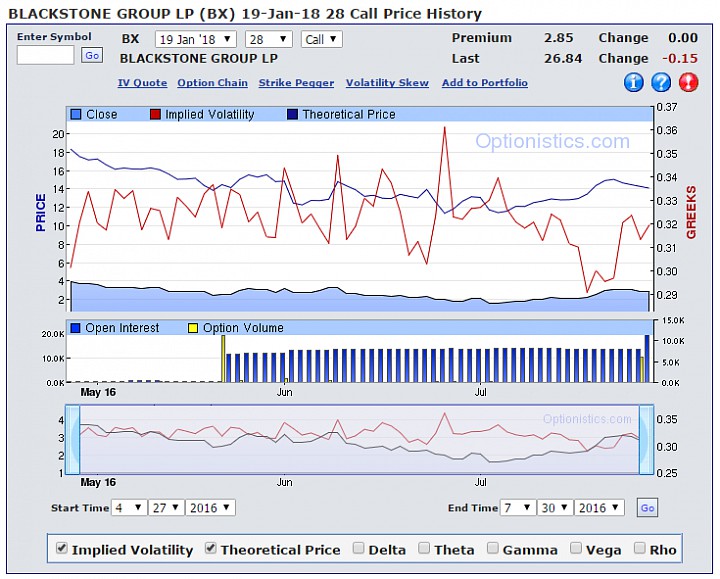The image size is (720, 579).
Task: Open the Start Time day 27 dropdown
Action: pos(166,508)
